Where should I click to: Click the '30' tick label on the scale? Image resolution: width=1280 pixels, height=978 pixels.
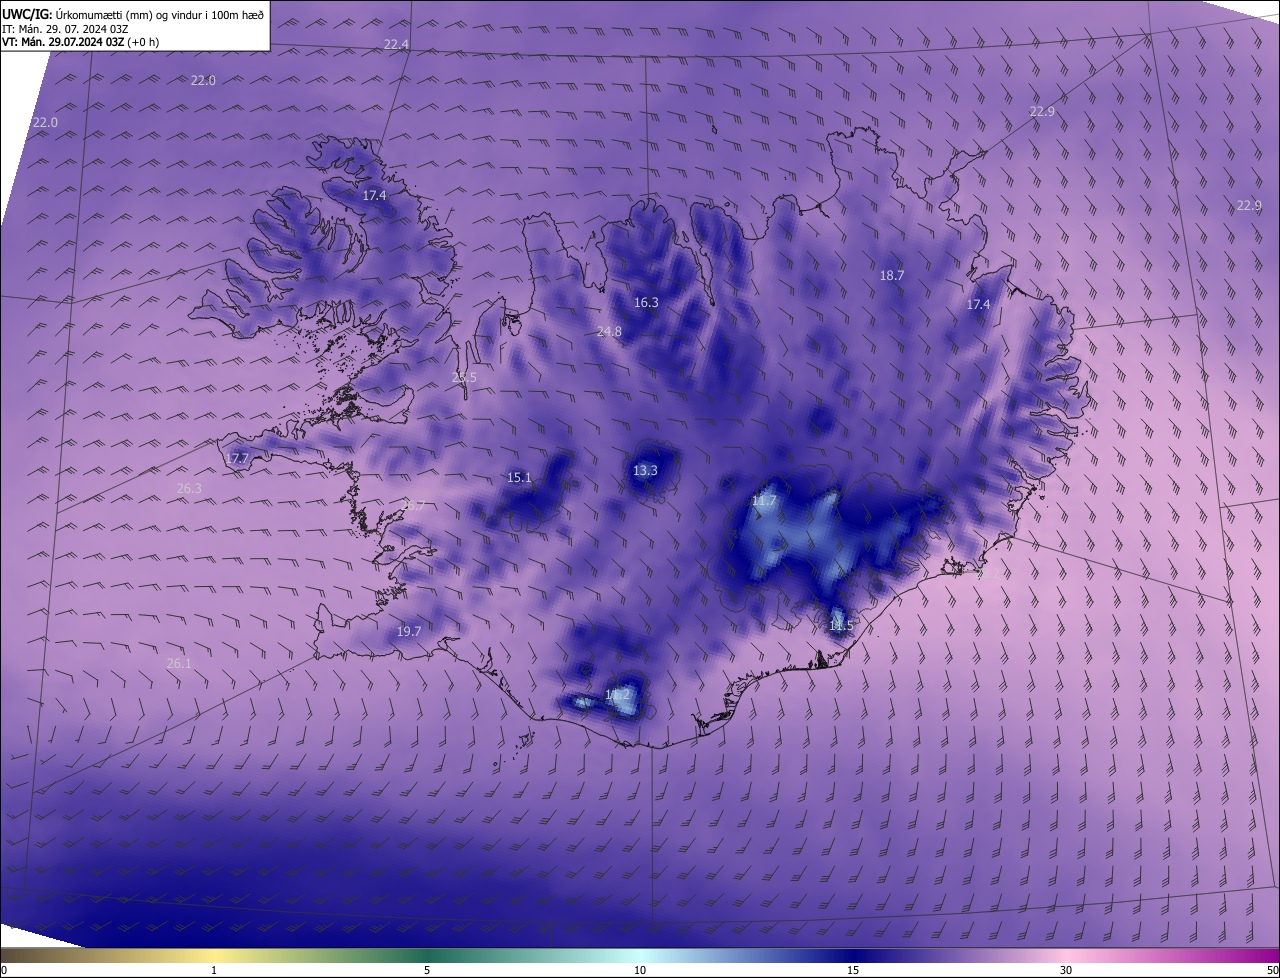[x=1066, y=971]
